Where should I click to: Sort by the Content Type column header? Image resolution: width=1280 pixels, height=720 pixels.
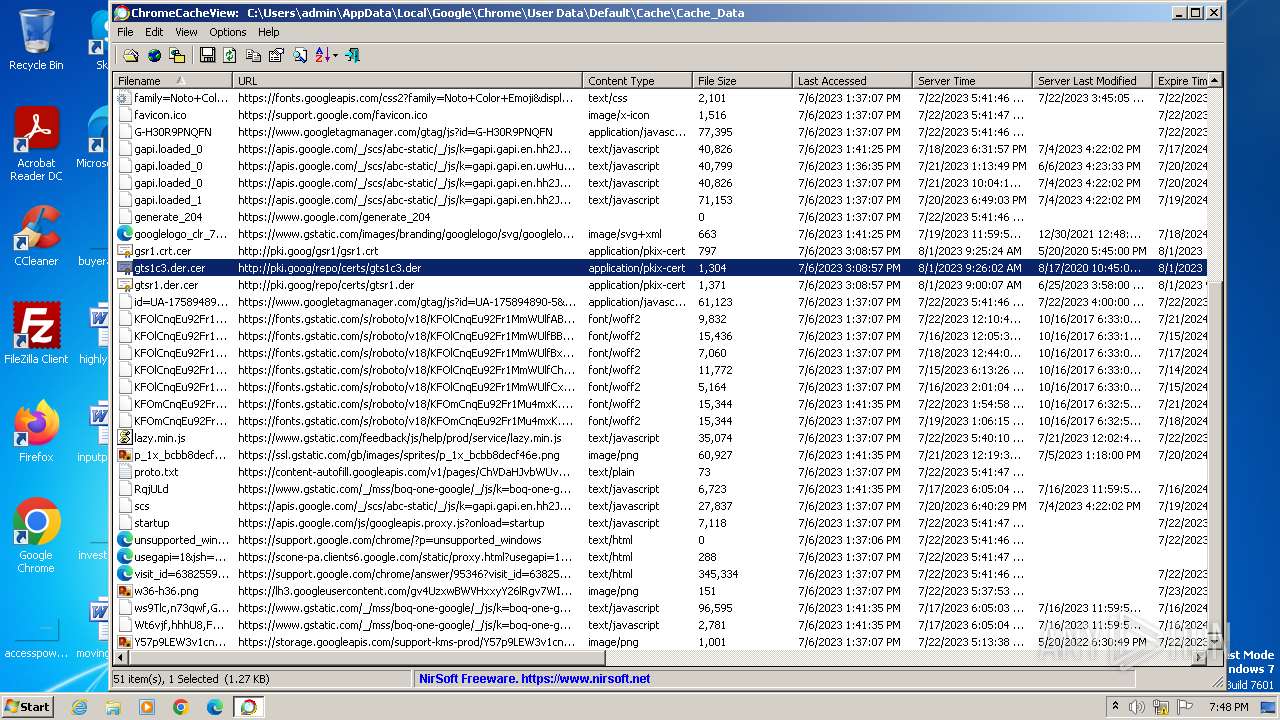point(637,81)
